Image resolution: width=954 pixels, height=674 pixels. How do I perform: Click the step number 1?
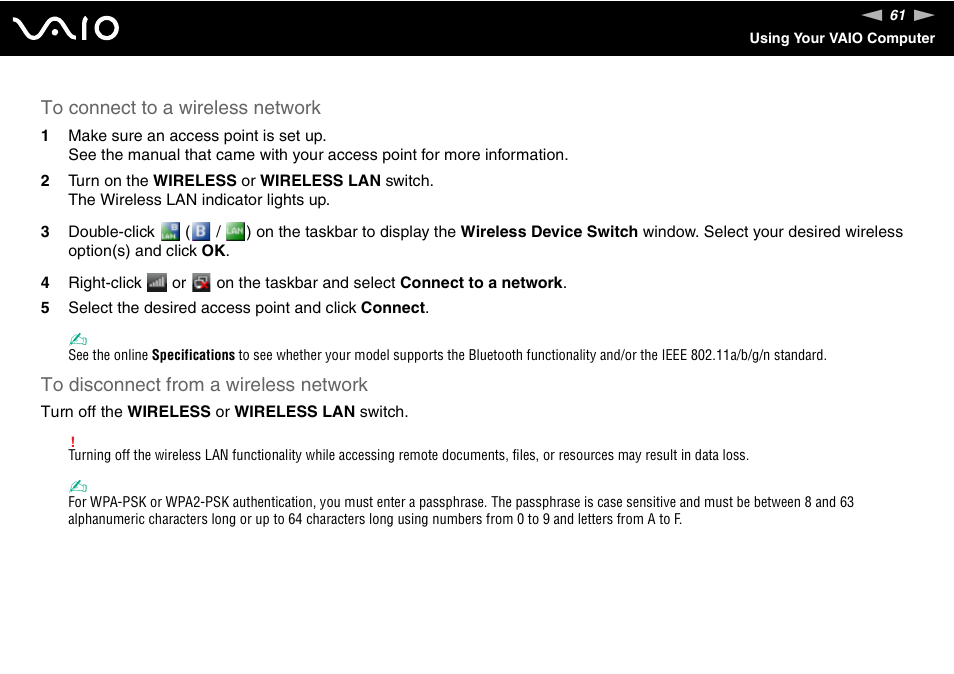45,136
